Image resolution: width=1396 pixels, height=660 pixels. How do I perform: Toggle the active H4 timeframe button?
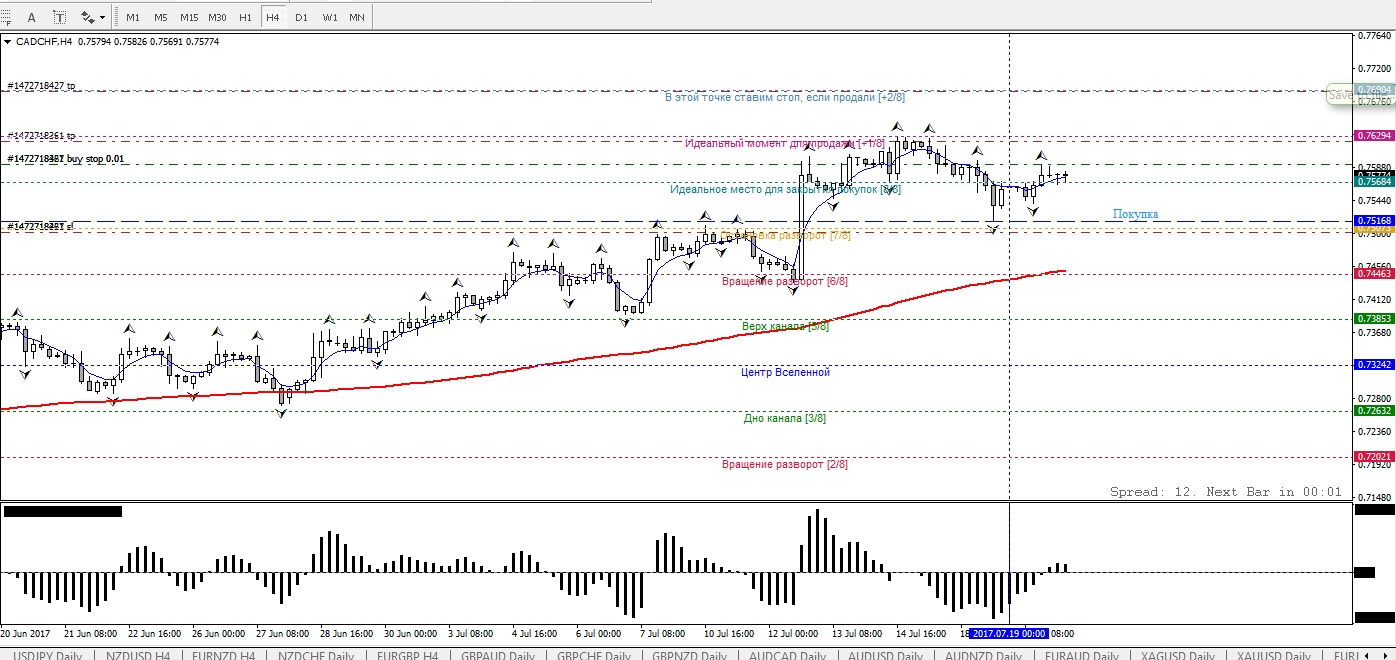(x=273, y=17)
